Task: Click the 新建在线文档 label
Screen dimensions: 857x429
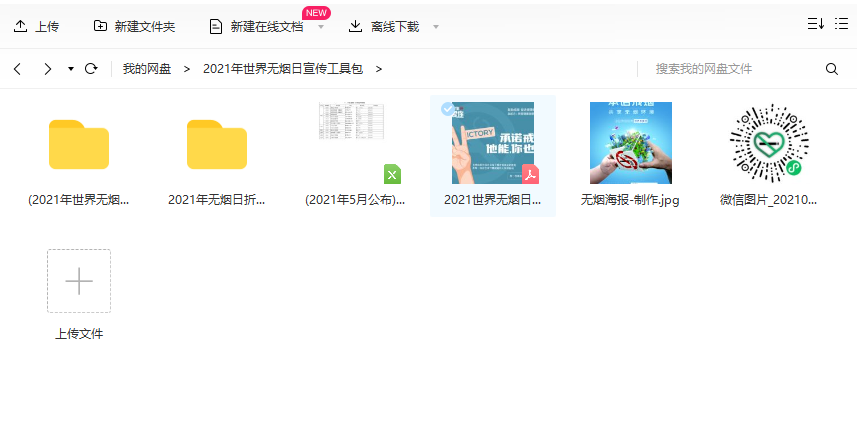Action: point(267,26)
